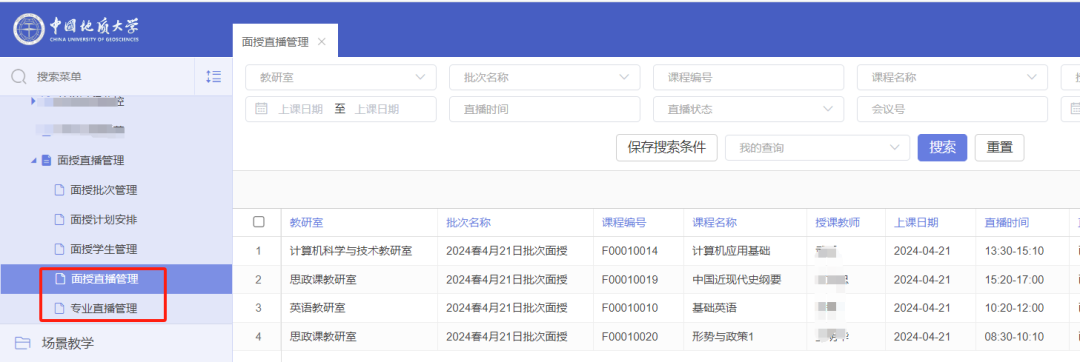Switch to the 面授直播管理 tab
Screen dimensions: 1080x362
[x=275, y=41]
